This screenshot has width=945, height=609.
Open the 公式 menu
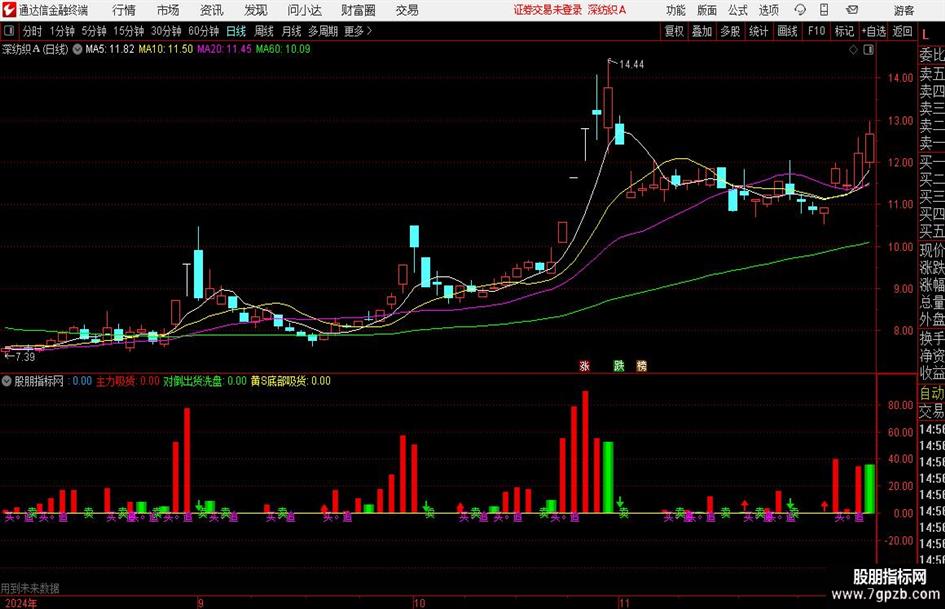(x=738, y=10)
